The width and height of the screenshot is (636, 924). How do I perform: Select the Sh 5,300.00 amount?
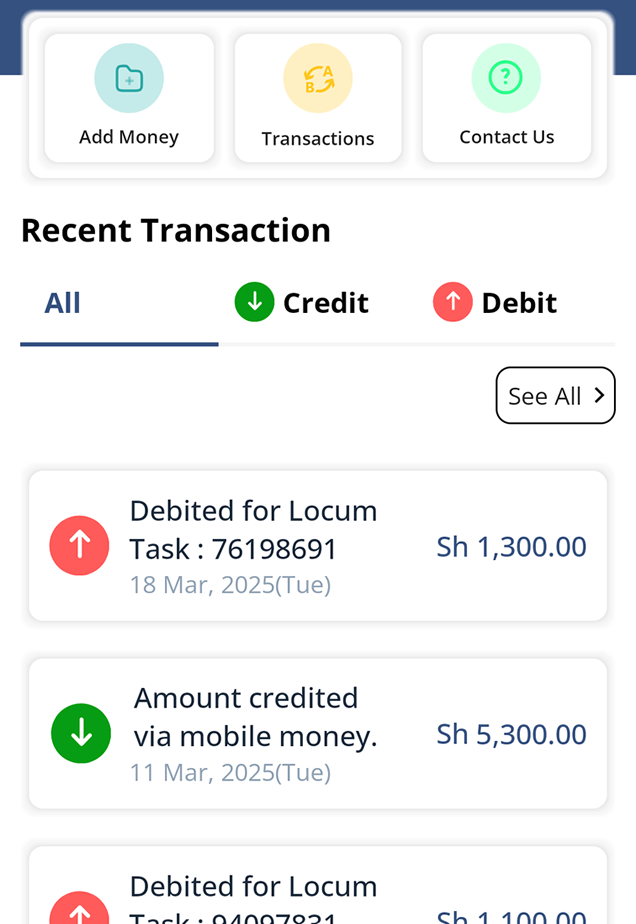coord(512,734)
